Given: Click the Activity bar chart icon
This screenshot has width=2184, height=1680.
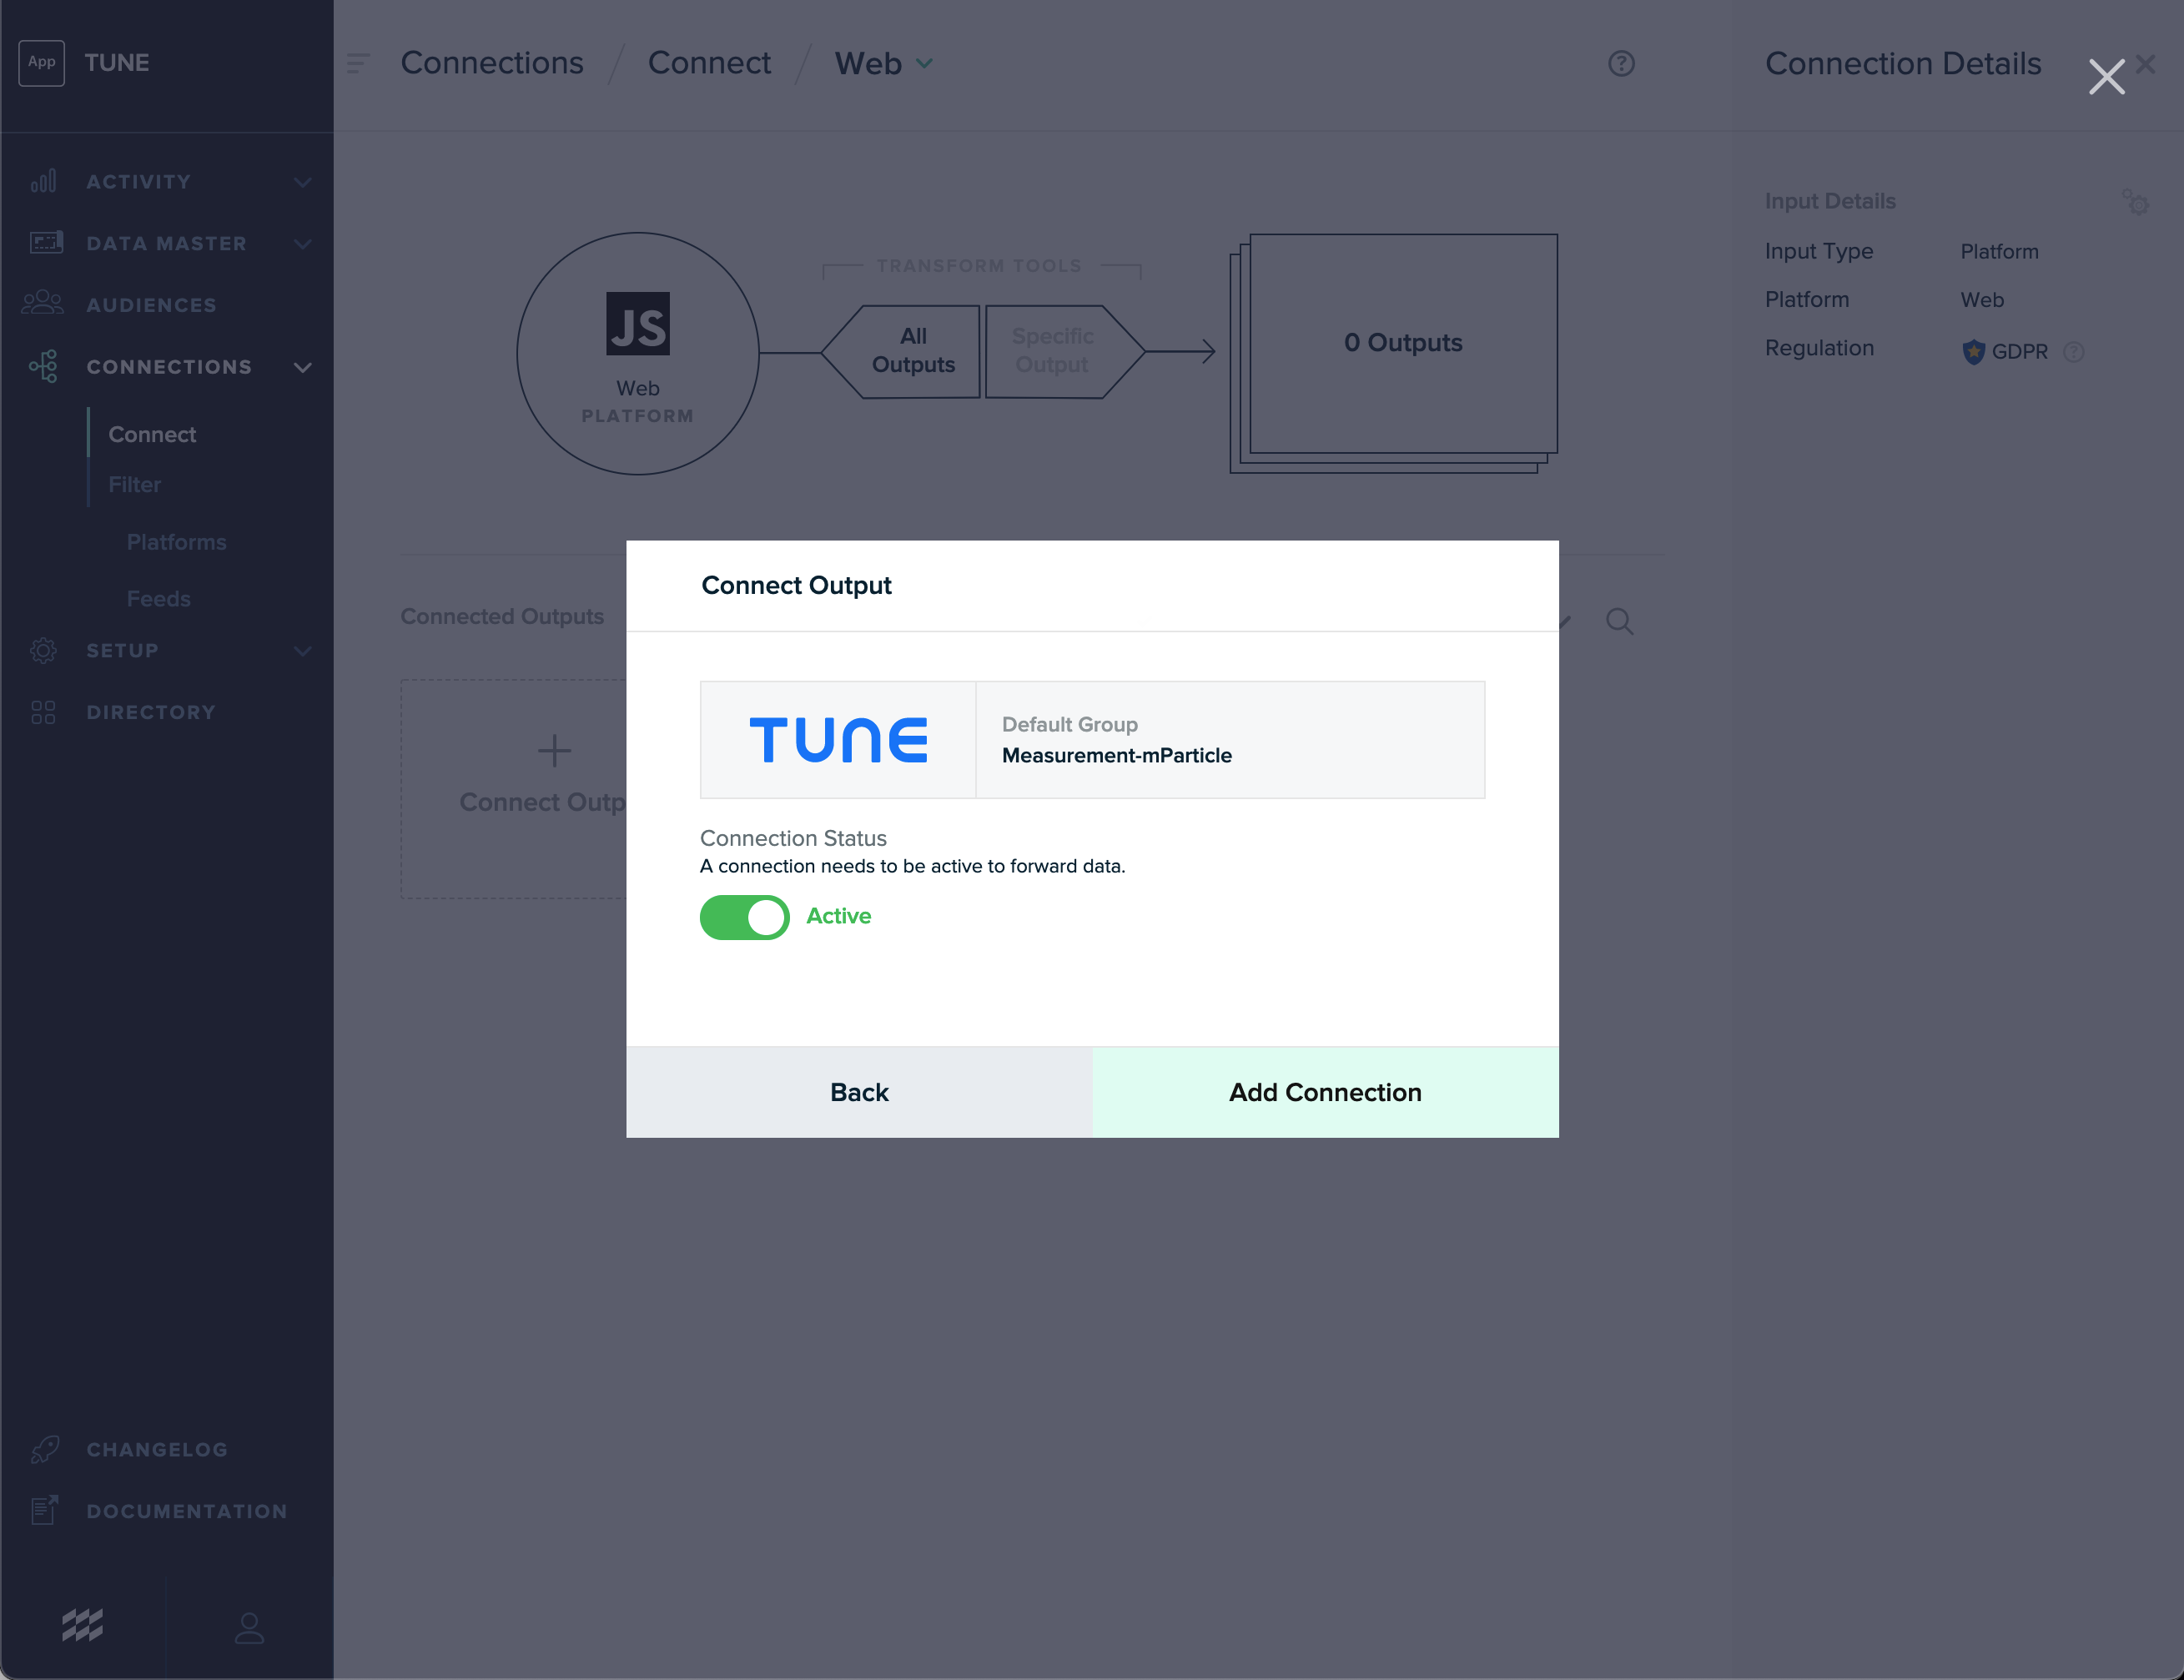Looking at the screenshot, I should pyautogui.click(x=43, y=182).
